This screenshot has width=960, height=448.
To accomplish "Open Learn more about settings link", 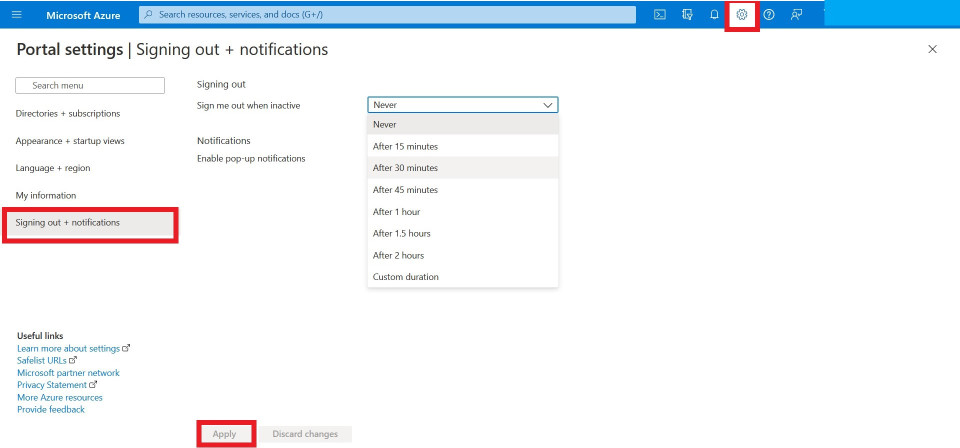I will 69,348.
